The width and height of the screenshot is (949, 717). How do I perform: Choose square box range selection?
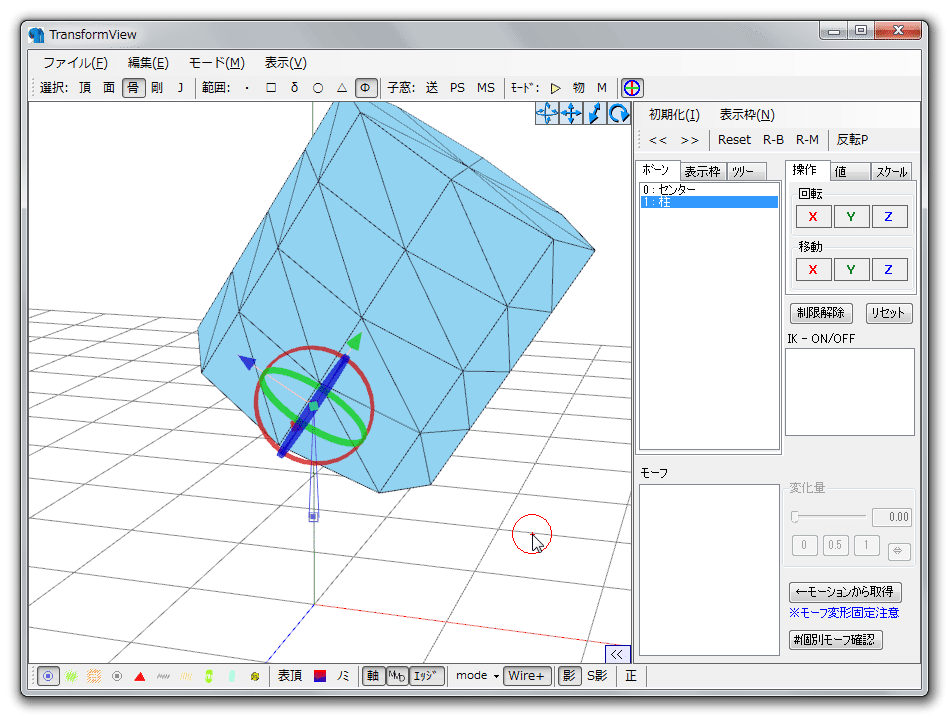(x=271, y=88)
